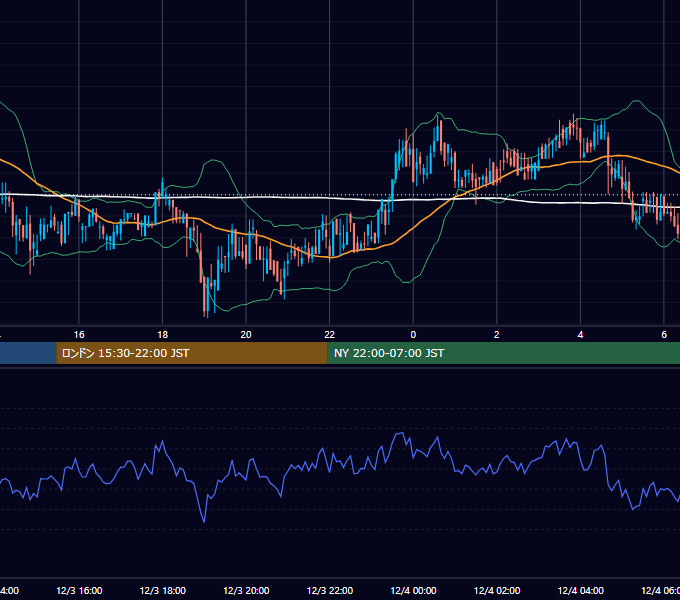Click the 2 hour label on upper axis

[x=497, y=335]
